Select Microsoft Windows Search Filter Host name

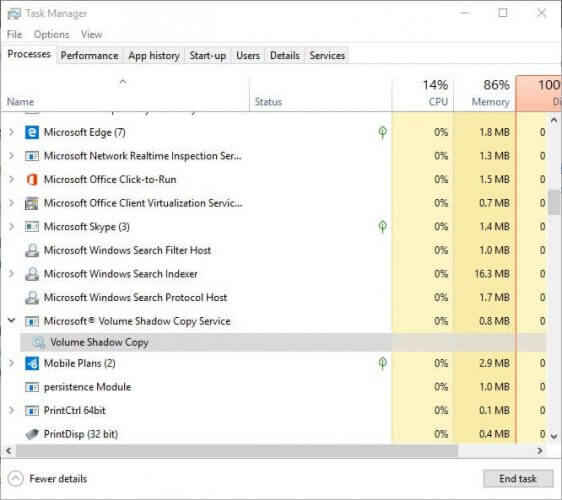point(128,250)
